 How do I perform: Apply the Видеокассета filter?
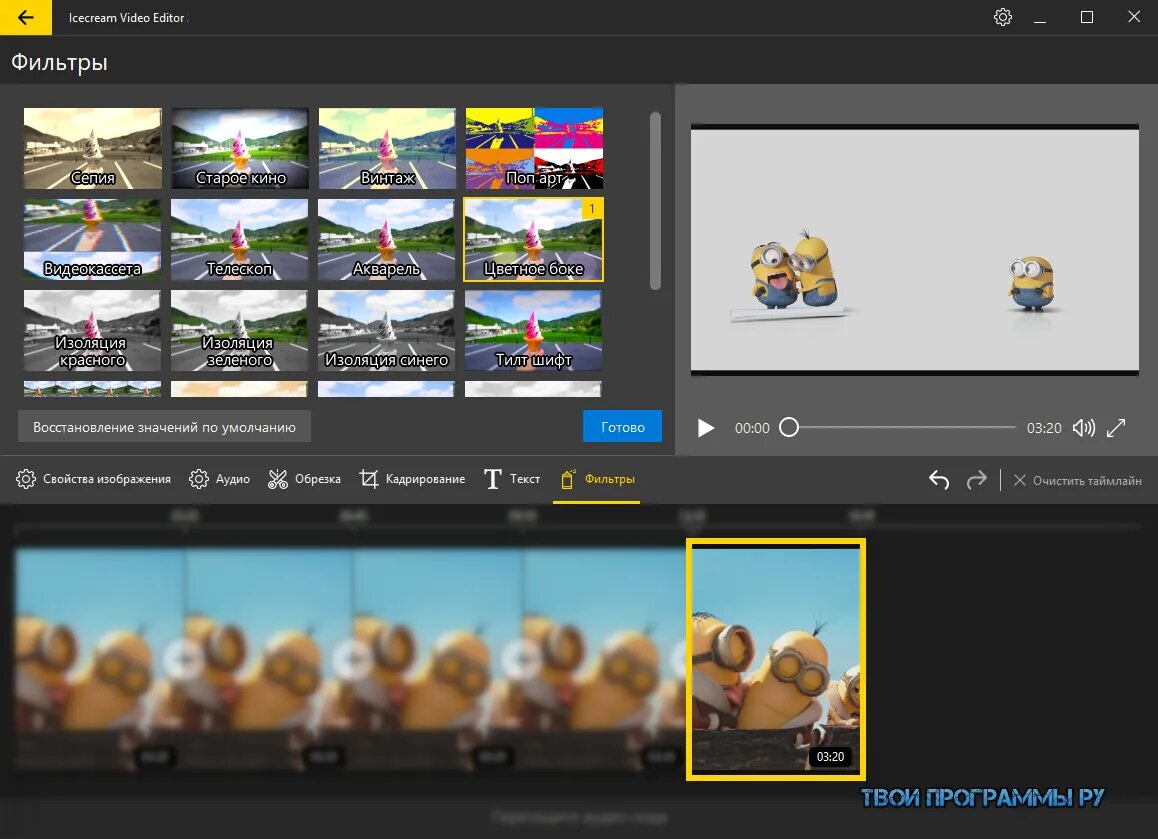92,239
